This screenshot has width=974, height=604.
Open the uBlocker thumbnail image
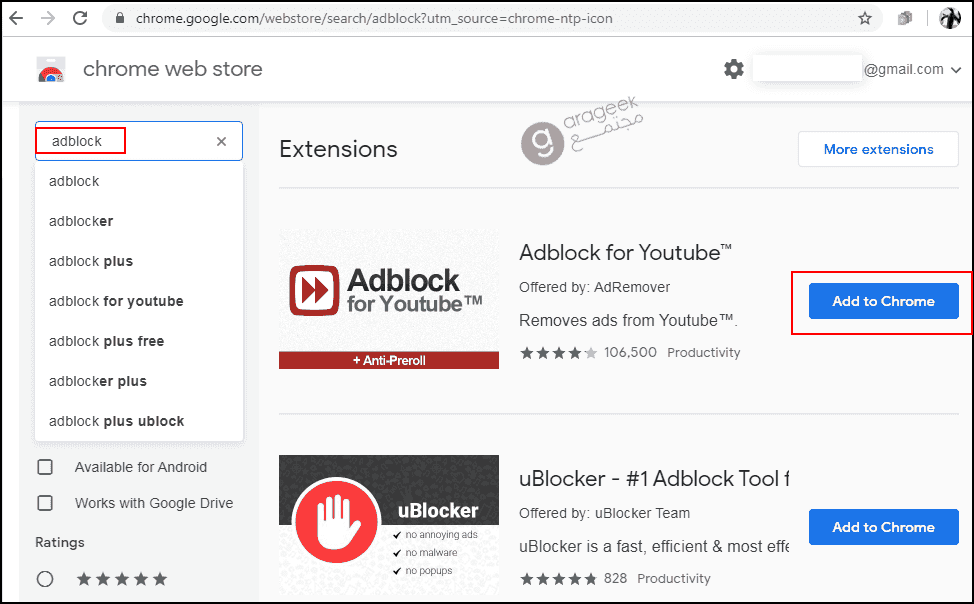389,525
